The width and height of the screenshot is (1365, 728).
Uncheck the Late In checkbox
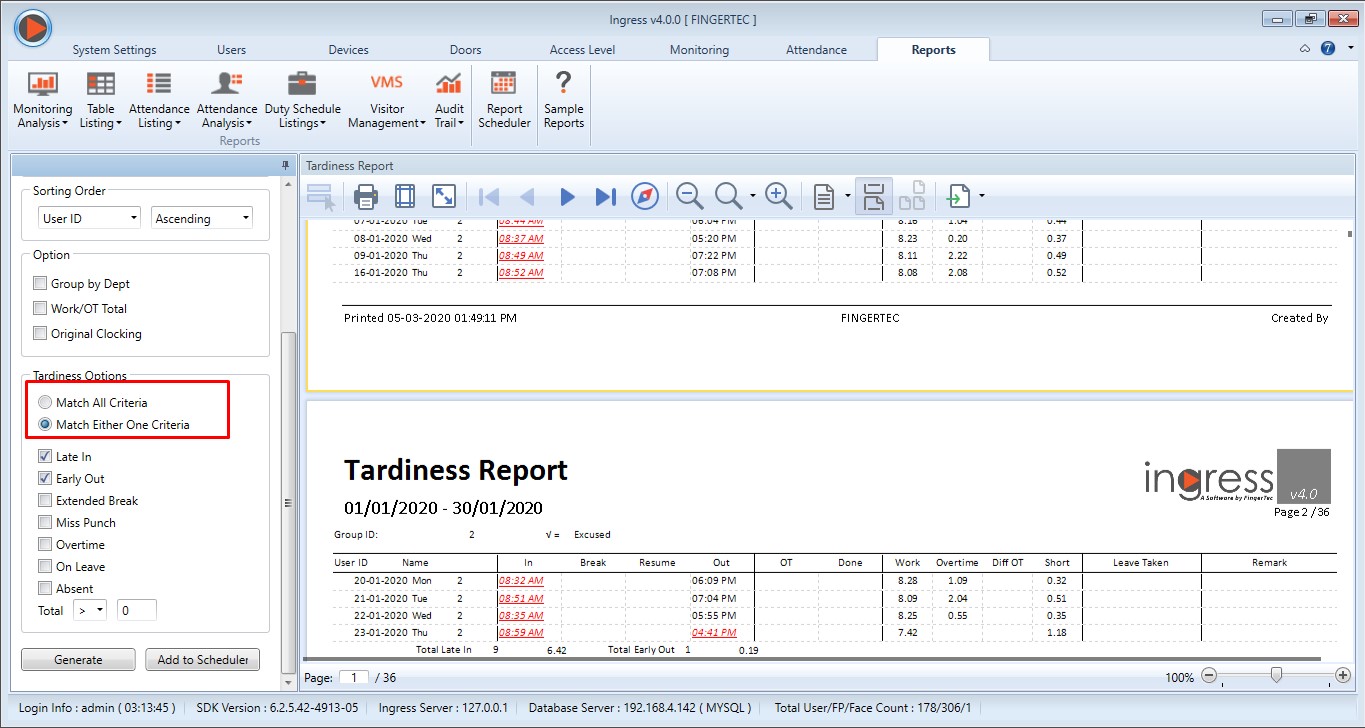click(45, 457)
